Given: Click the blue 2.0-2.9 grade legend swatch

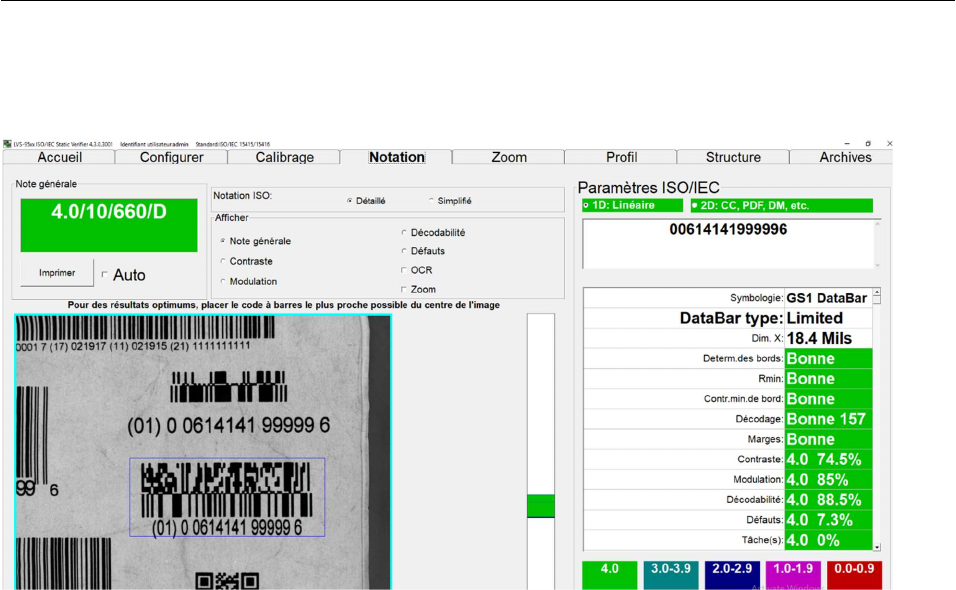Looking at the screenshot, I should click(732, 575).
